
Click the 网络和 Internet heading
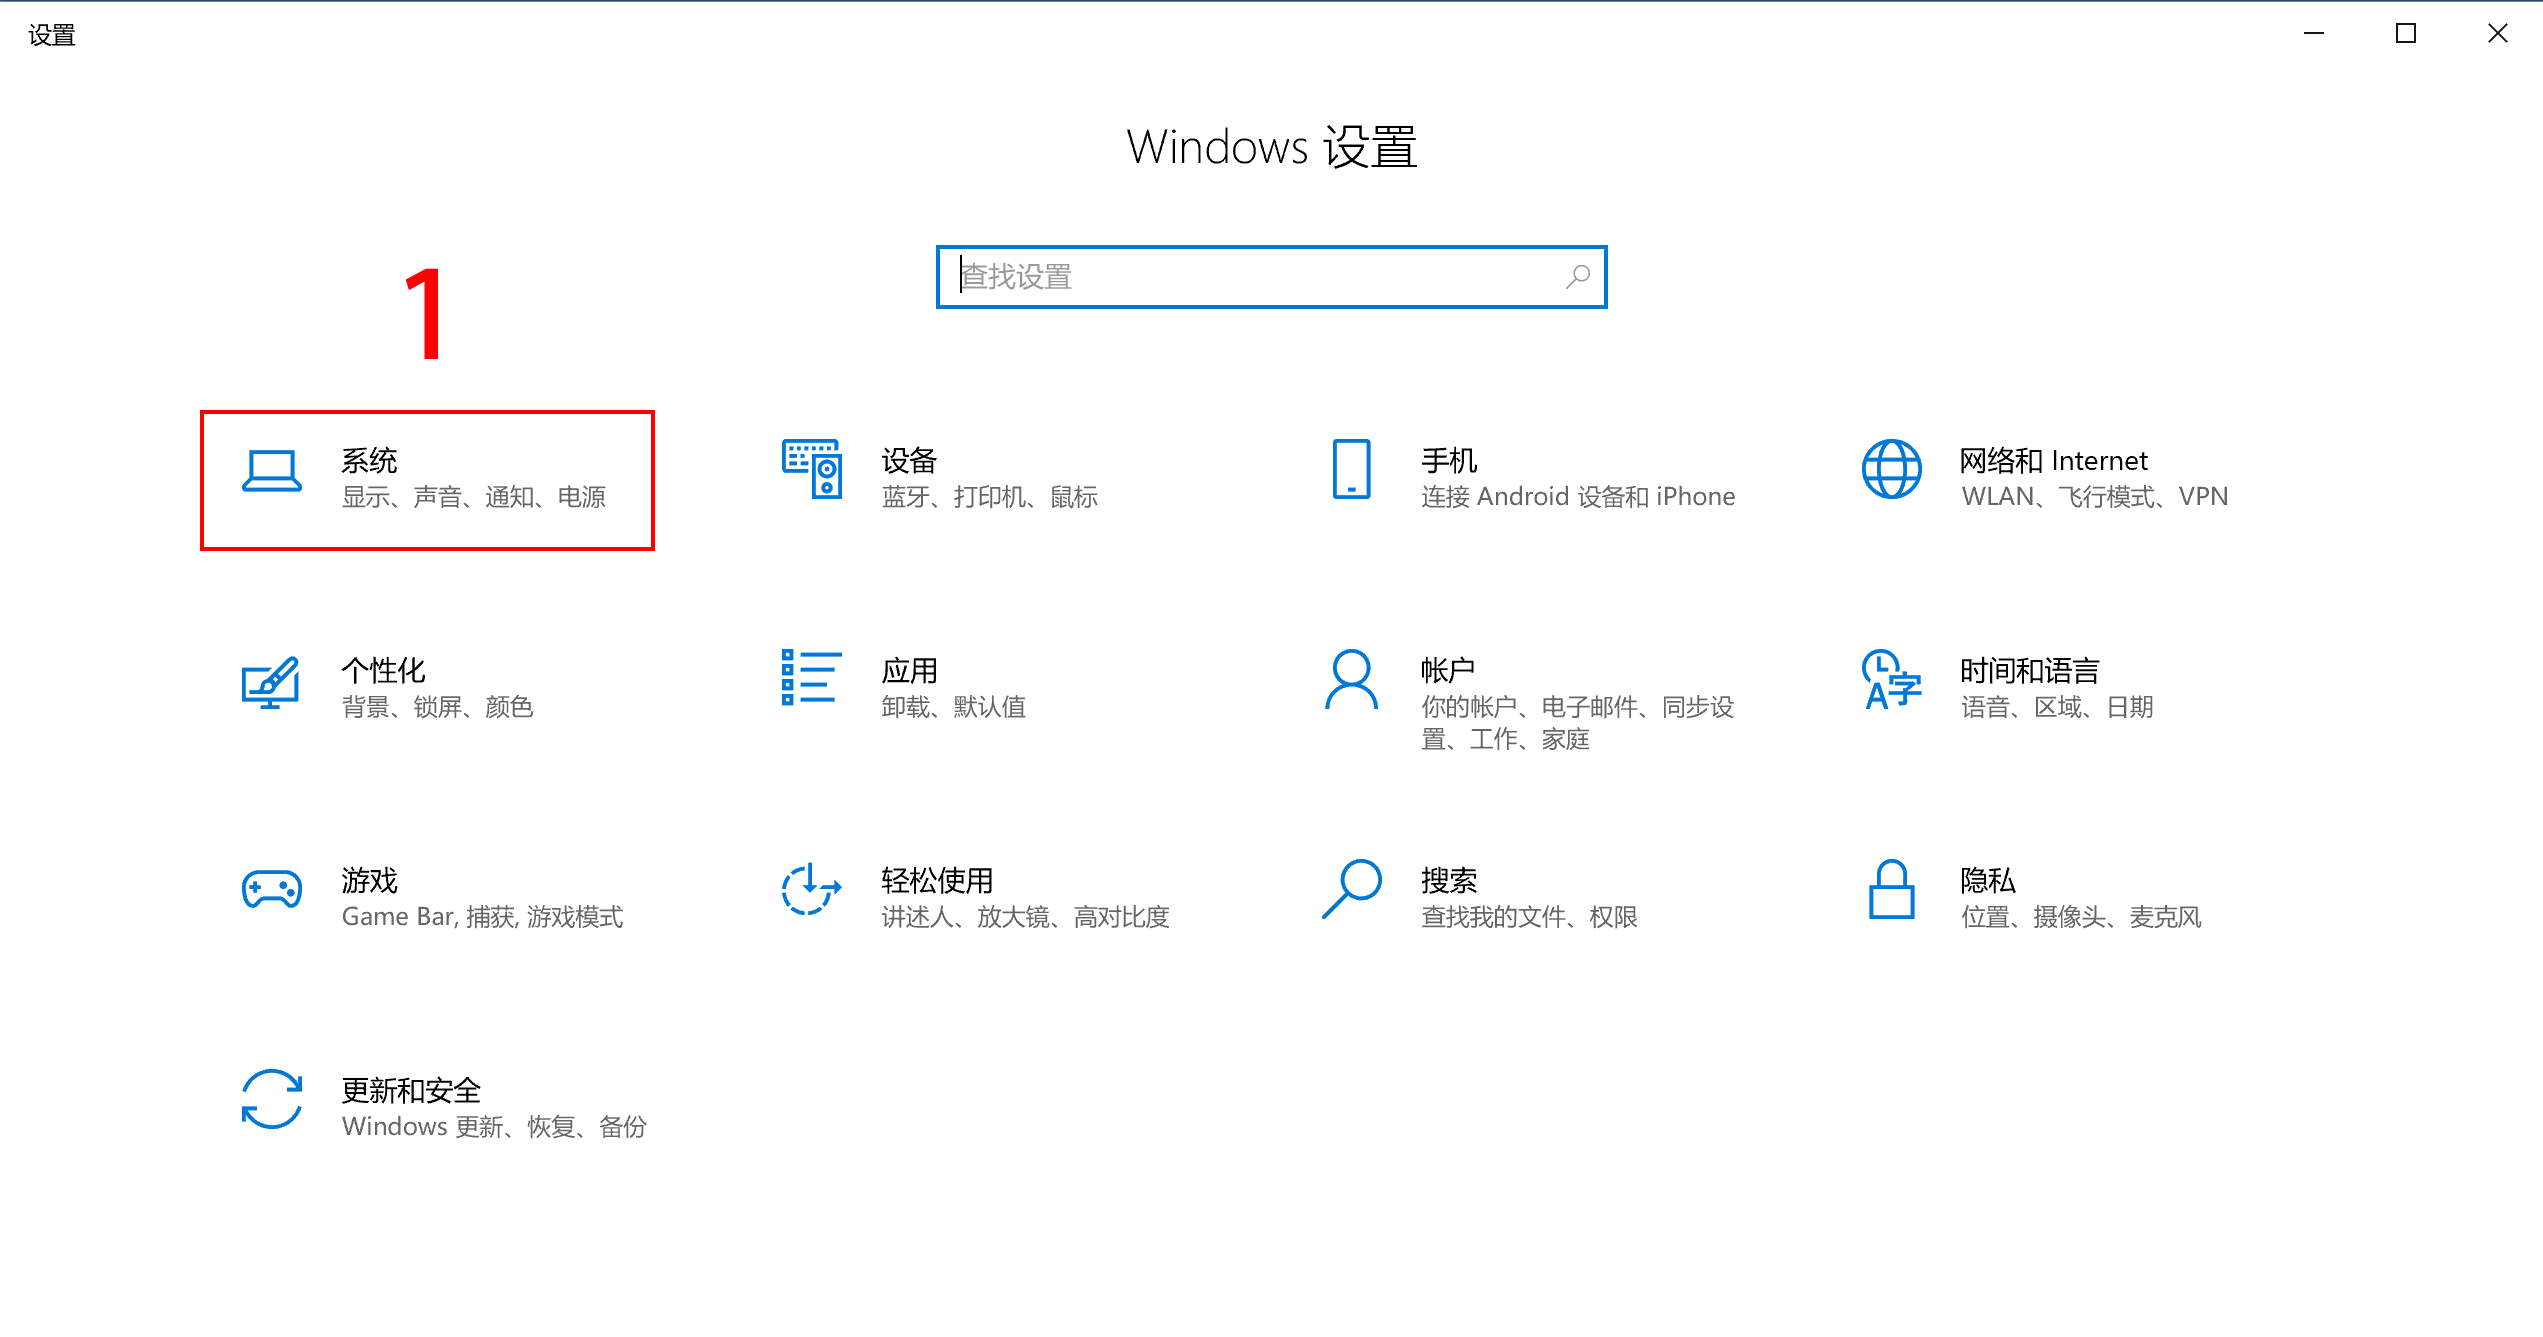tap(2053, 461)
